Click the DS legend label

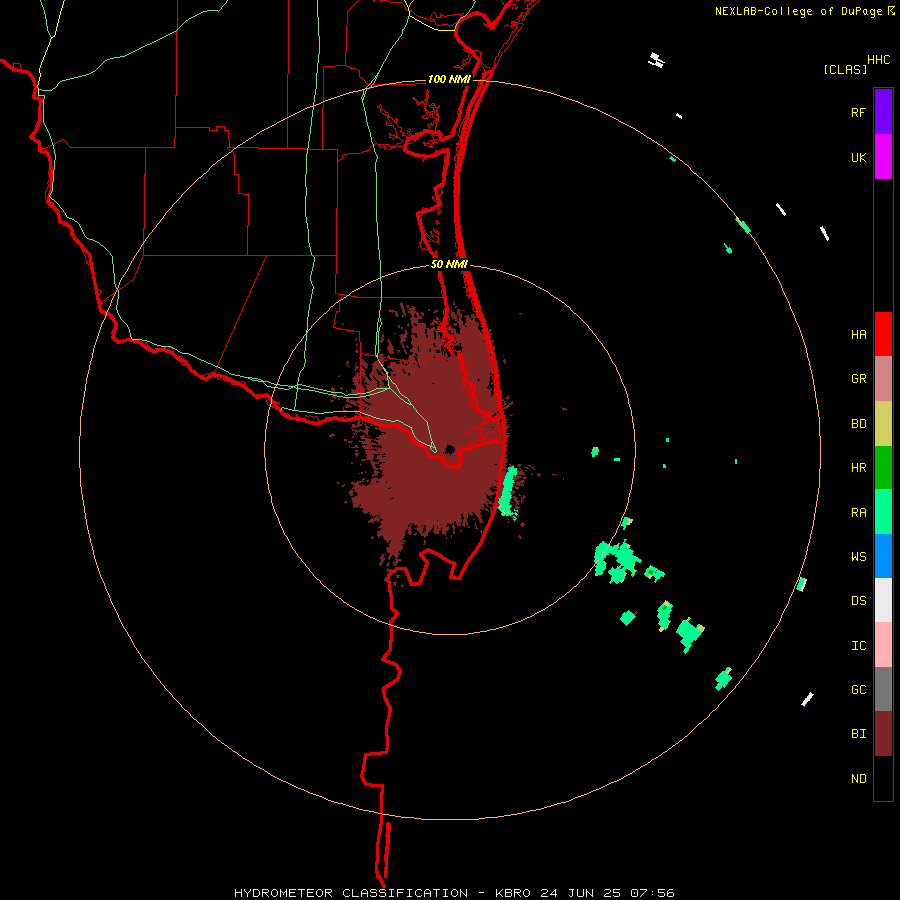[858, 601]
